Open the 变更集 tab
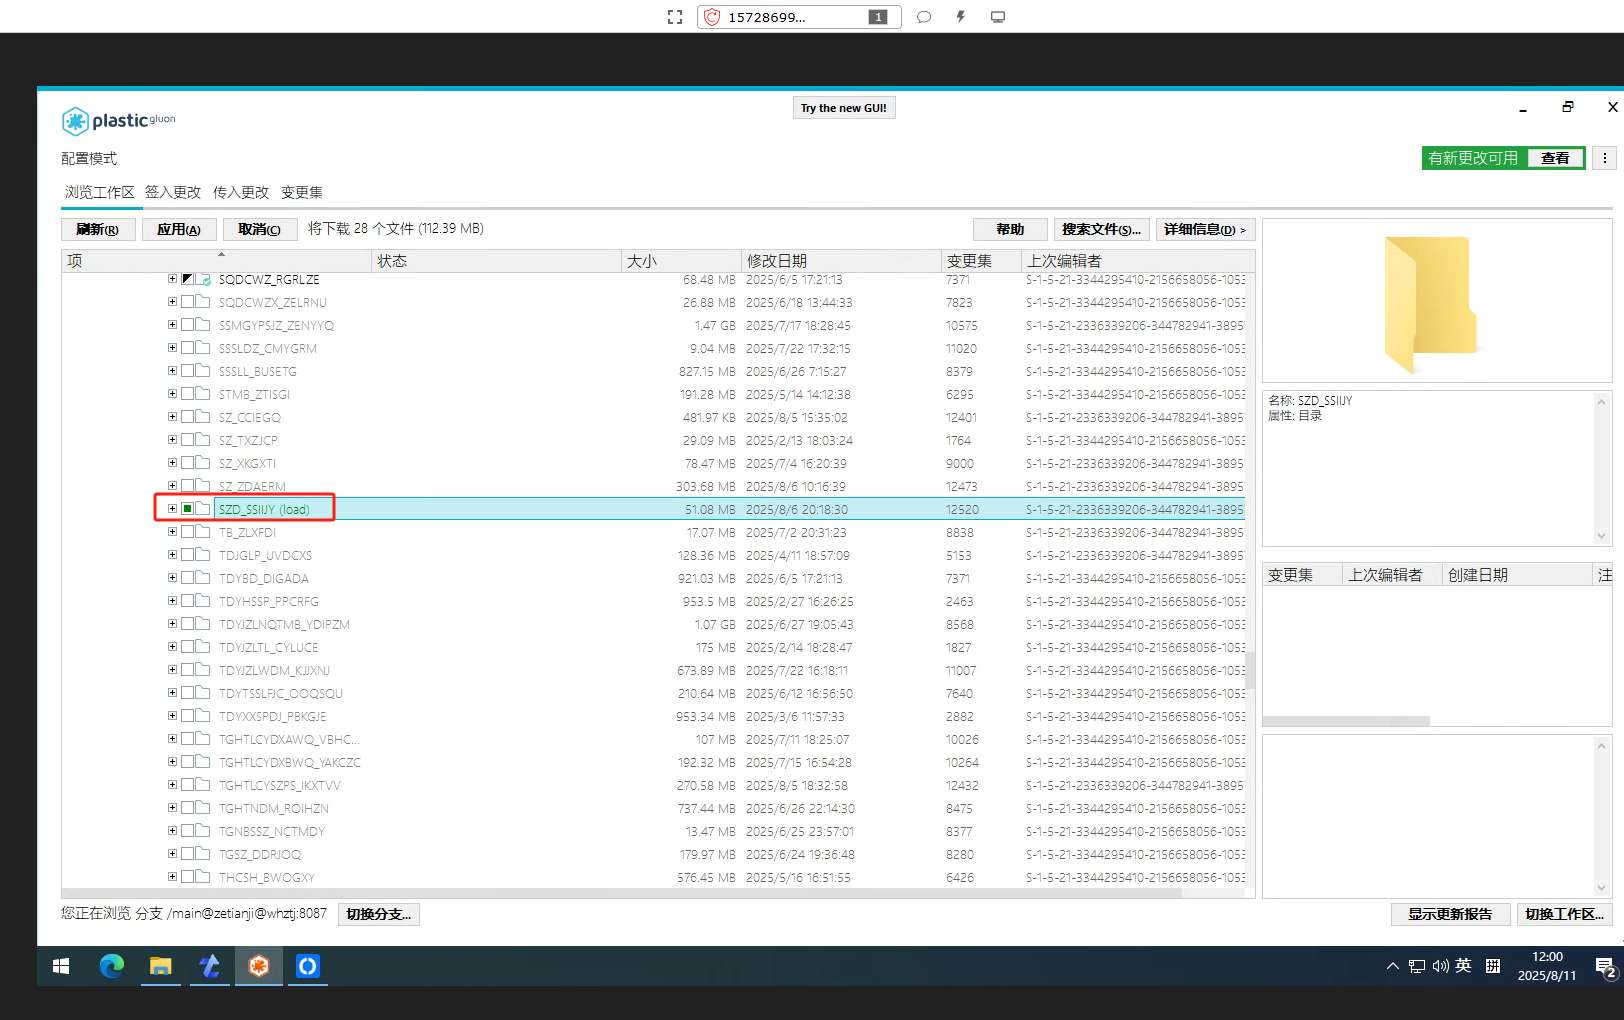 click(301, 192)
